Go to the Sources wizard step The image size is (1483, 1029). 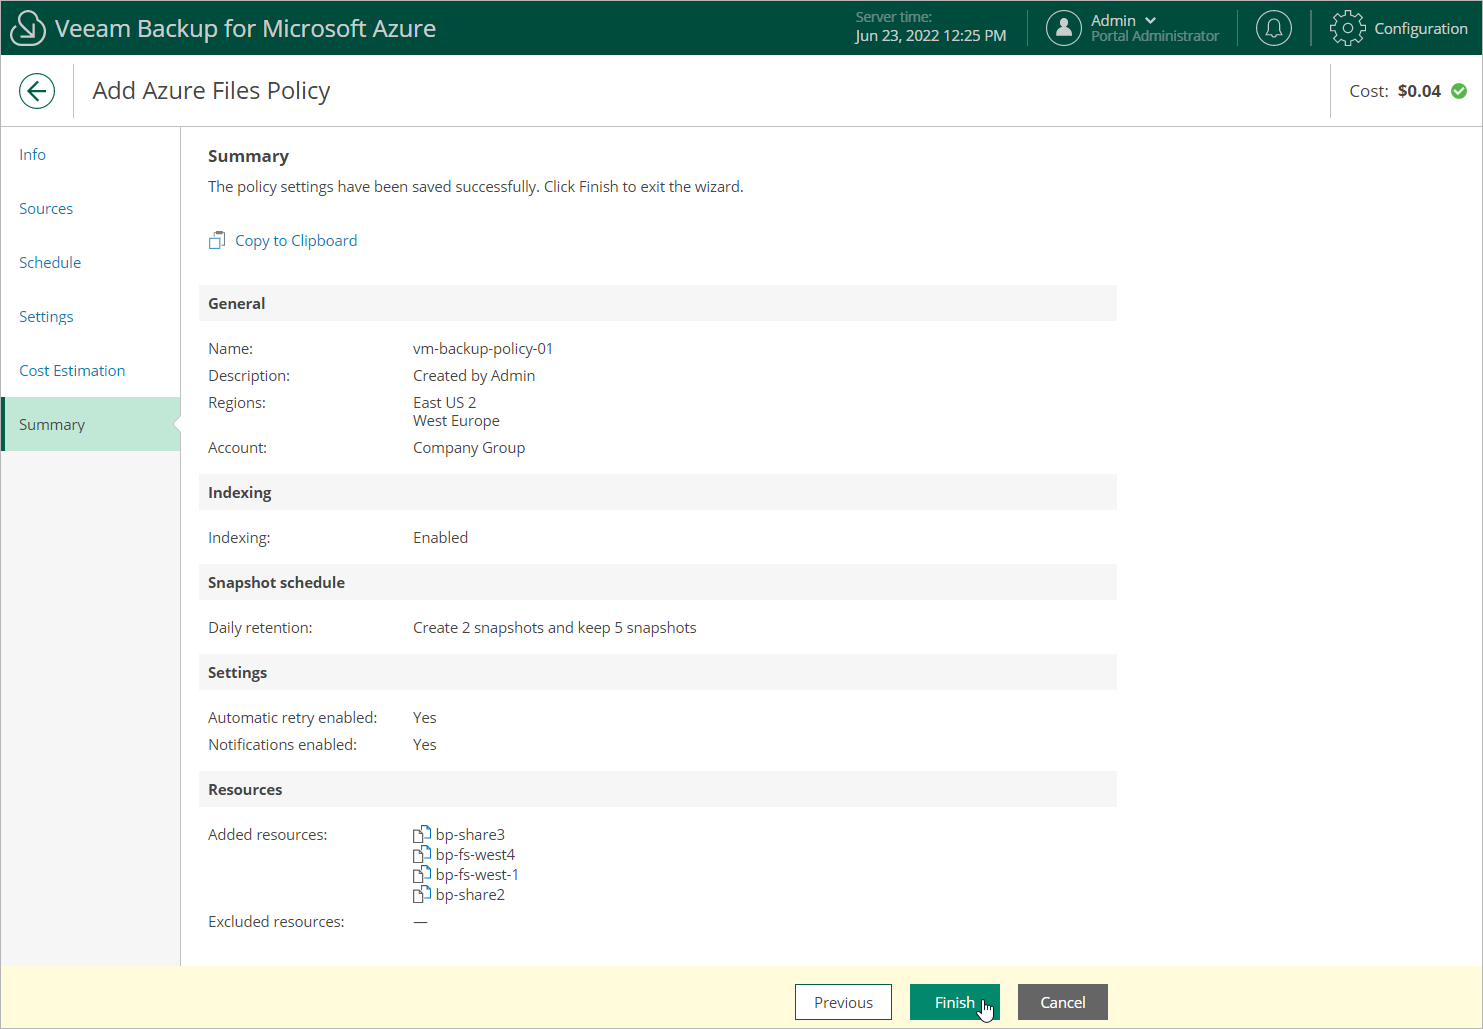pyautogui.click(x=46, y=208)
